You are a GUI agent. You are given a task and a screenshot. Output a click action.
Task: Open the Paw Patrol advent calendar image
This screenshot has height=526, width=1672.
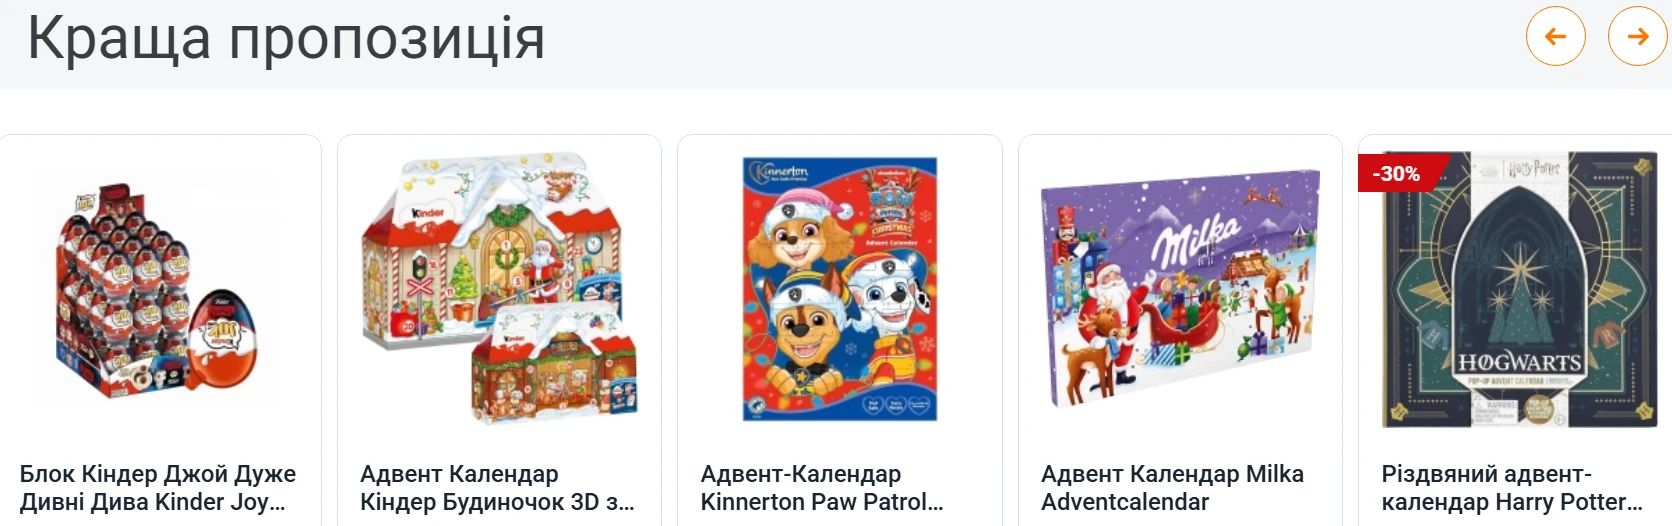tap(840, 289)
